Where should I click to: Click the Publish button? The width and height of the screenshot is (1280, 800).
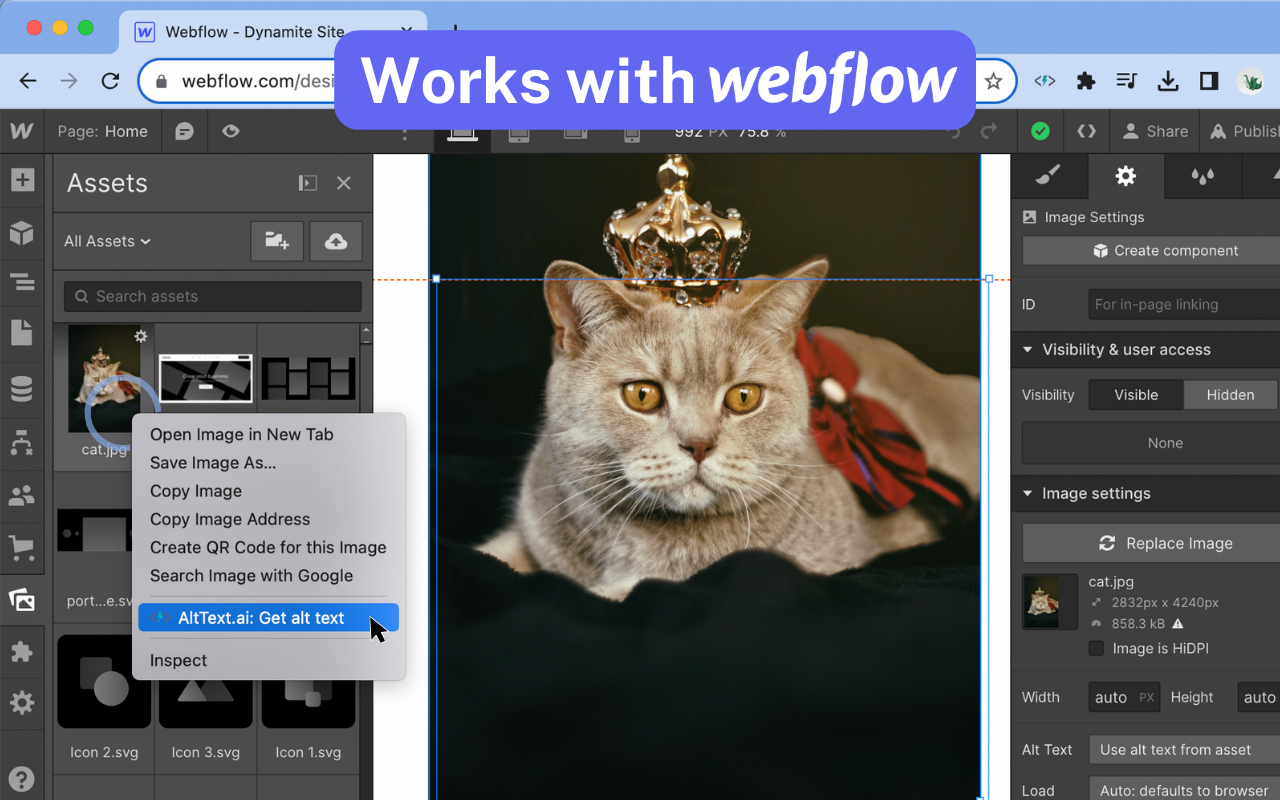coord(1244,131)
